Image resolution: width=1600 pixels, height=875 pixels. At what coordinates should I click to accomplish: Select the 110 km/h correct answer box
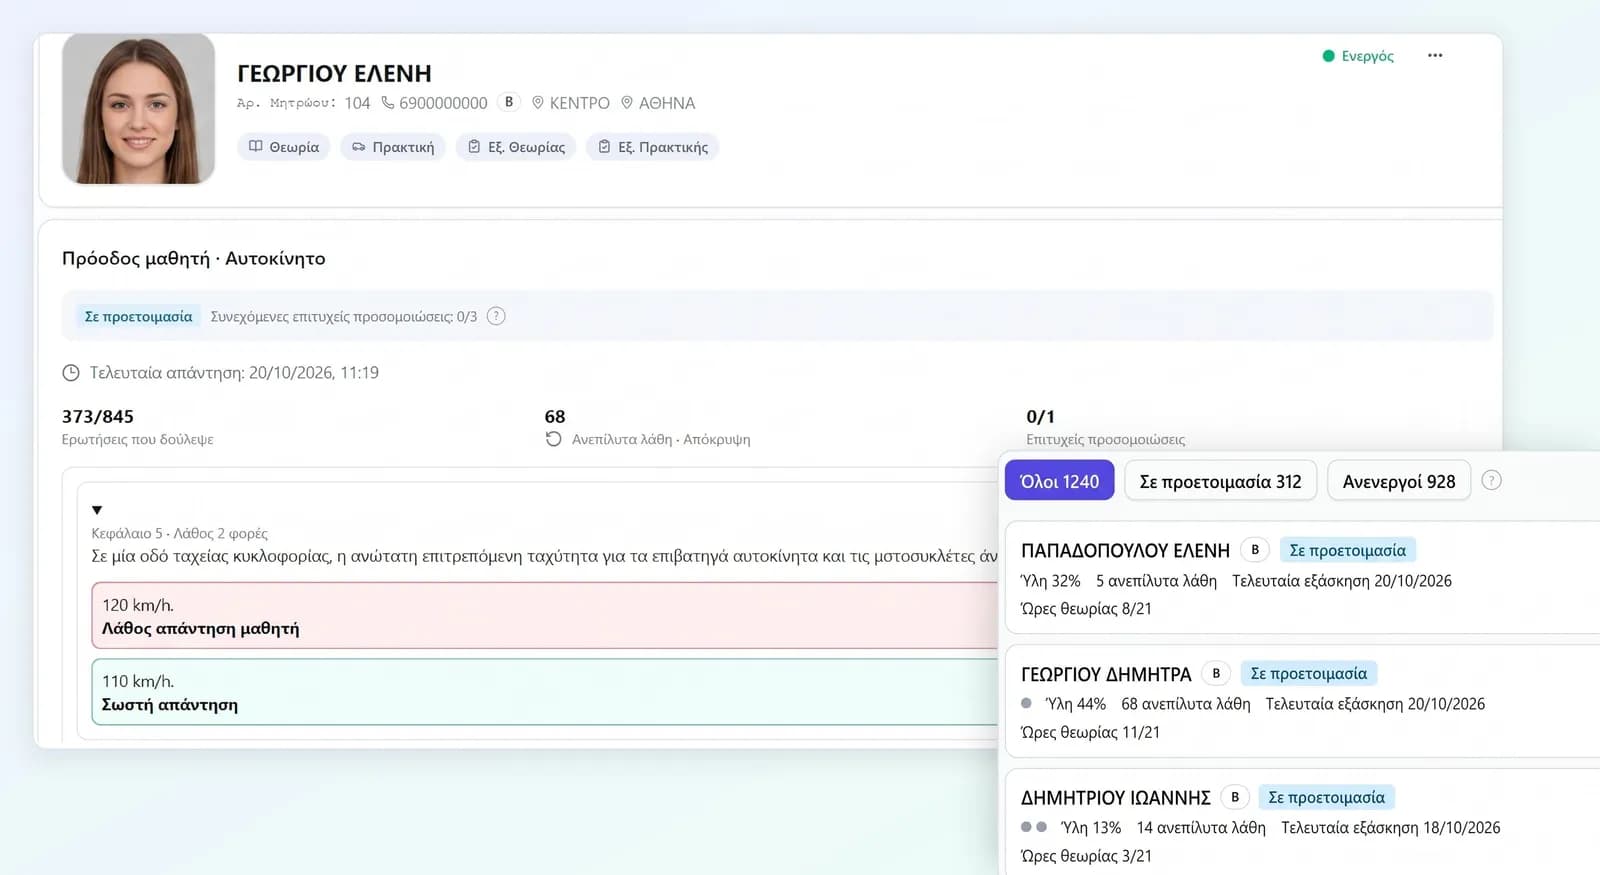coord(545,692)
